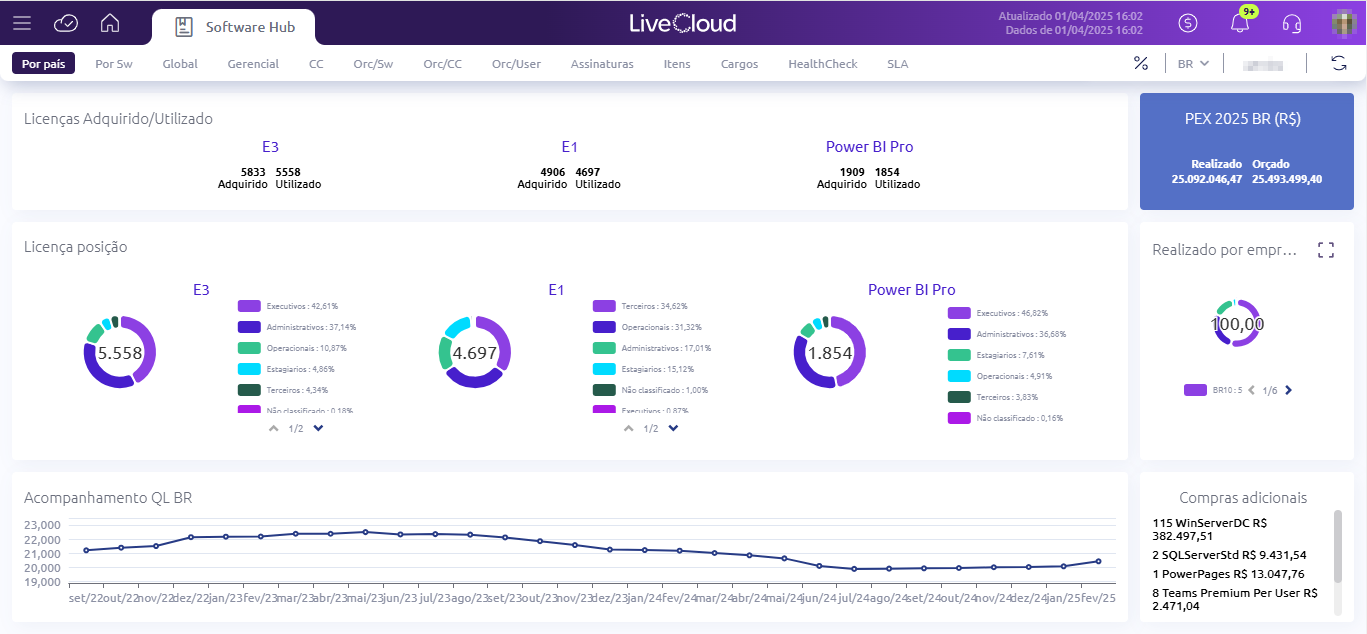Click Power BI Pro Não classificado swatch
Viewport: 1367px width, 634px height.
point(959,418)
